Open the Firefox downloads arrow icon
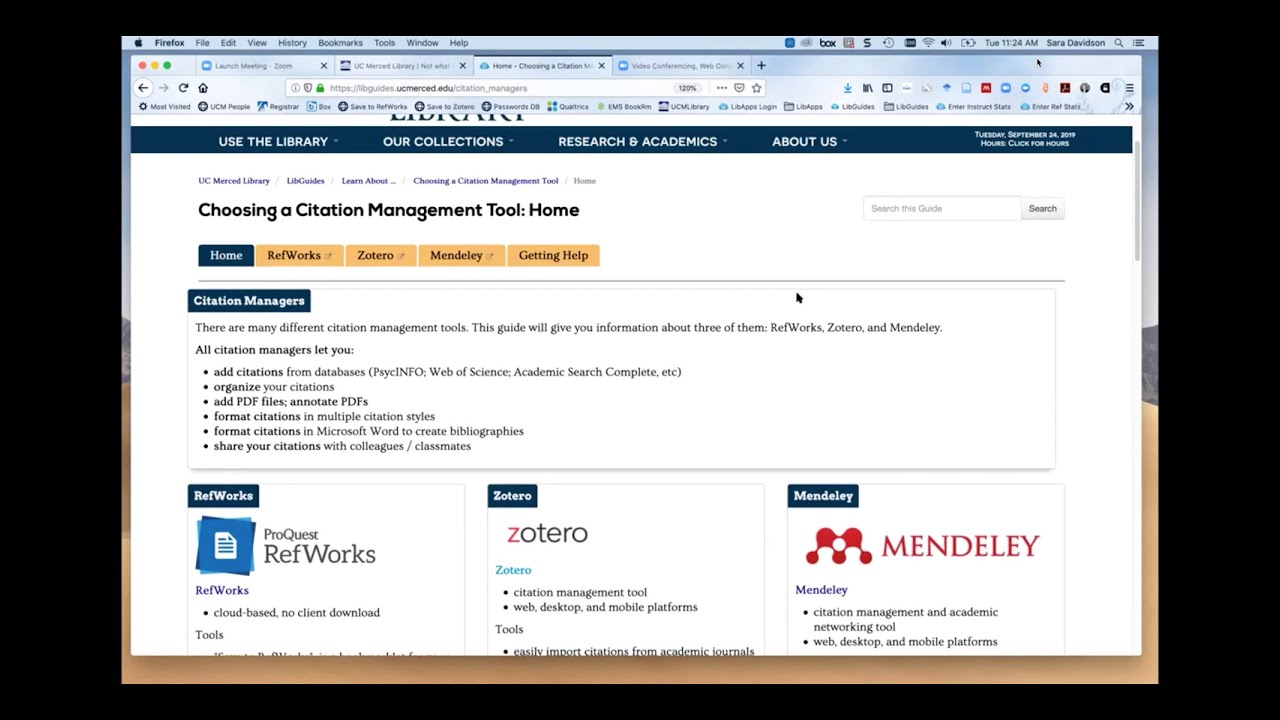The width and height of the screenshot is (1280, 720). coord(848,88)
